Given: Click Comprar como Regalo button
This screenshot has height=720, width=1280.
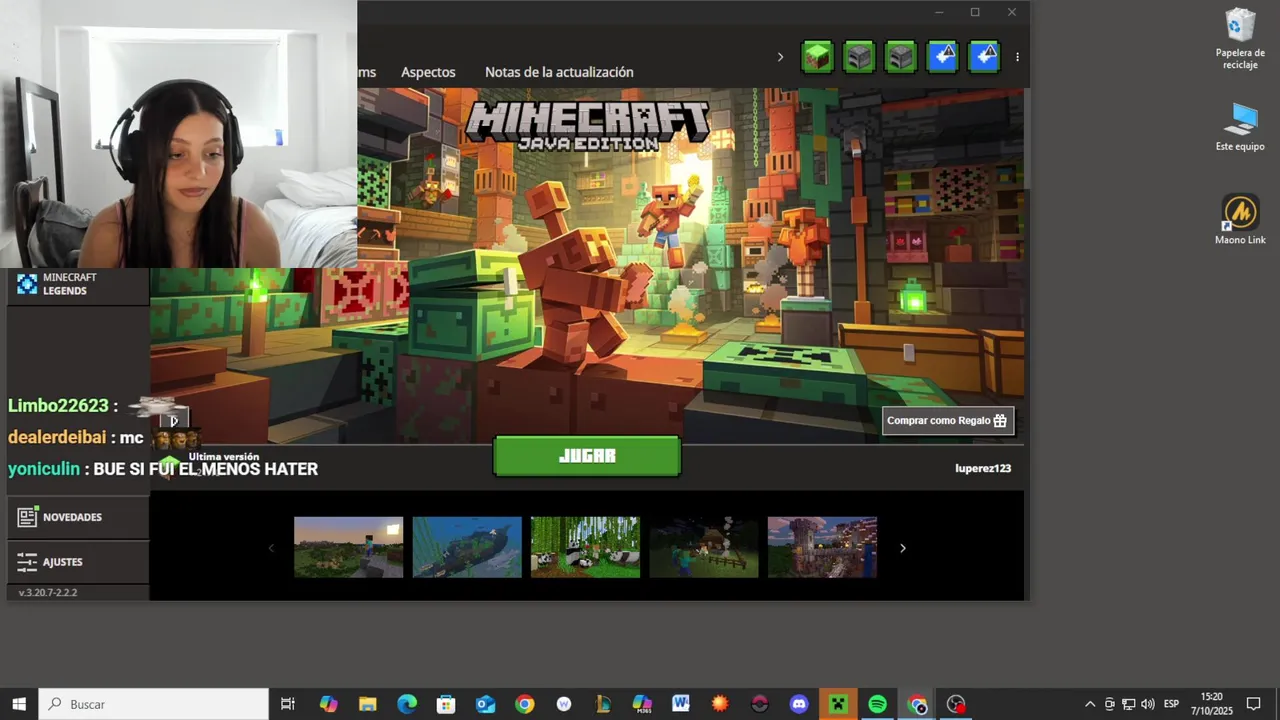Looking at the screenshot, I should coord(948,420).
